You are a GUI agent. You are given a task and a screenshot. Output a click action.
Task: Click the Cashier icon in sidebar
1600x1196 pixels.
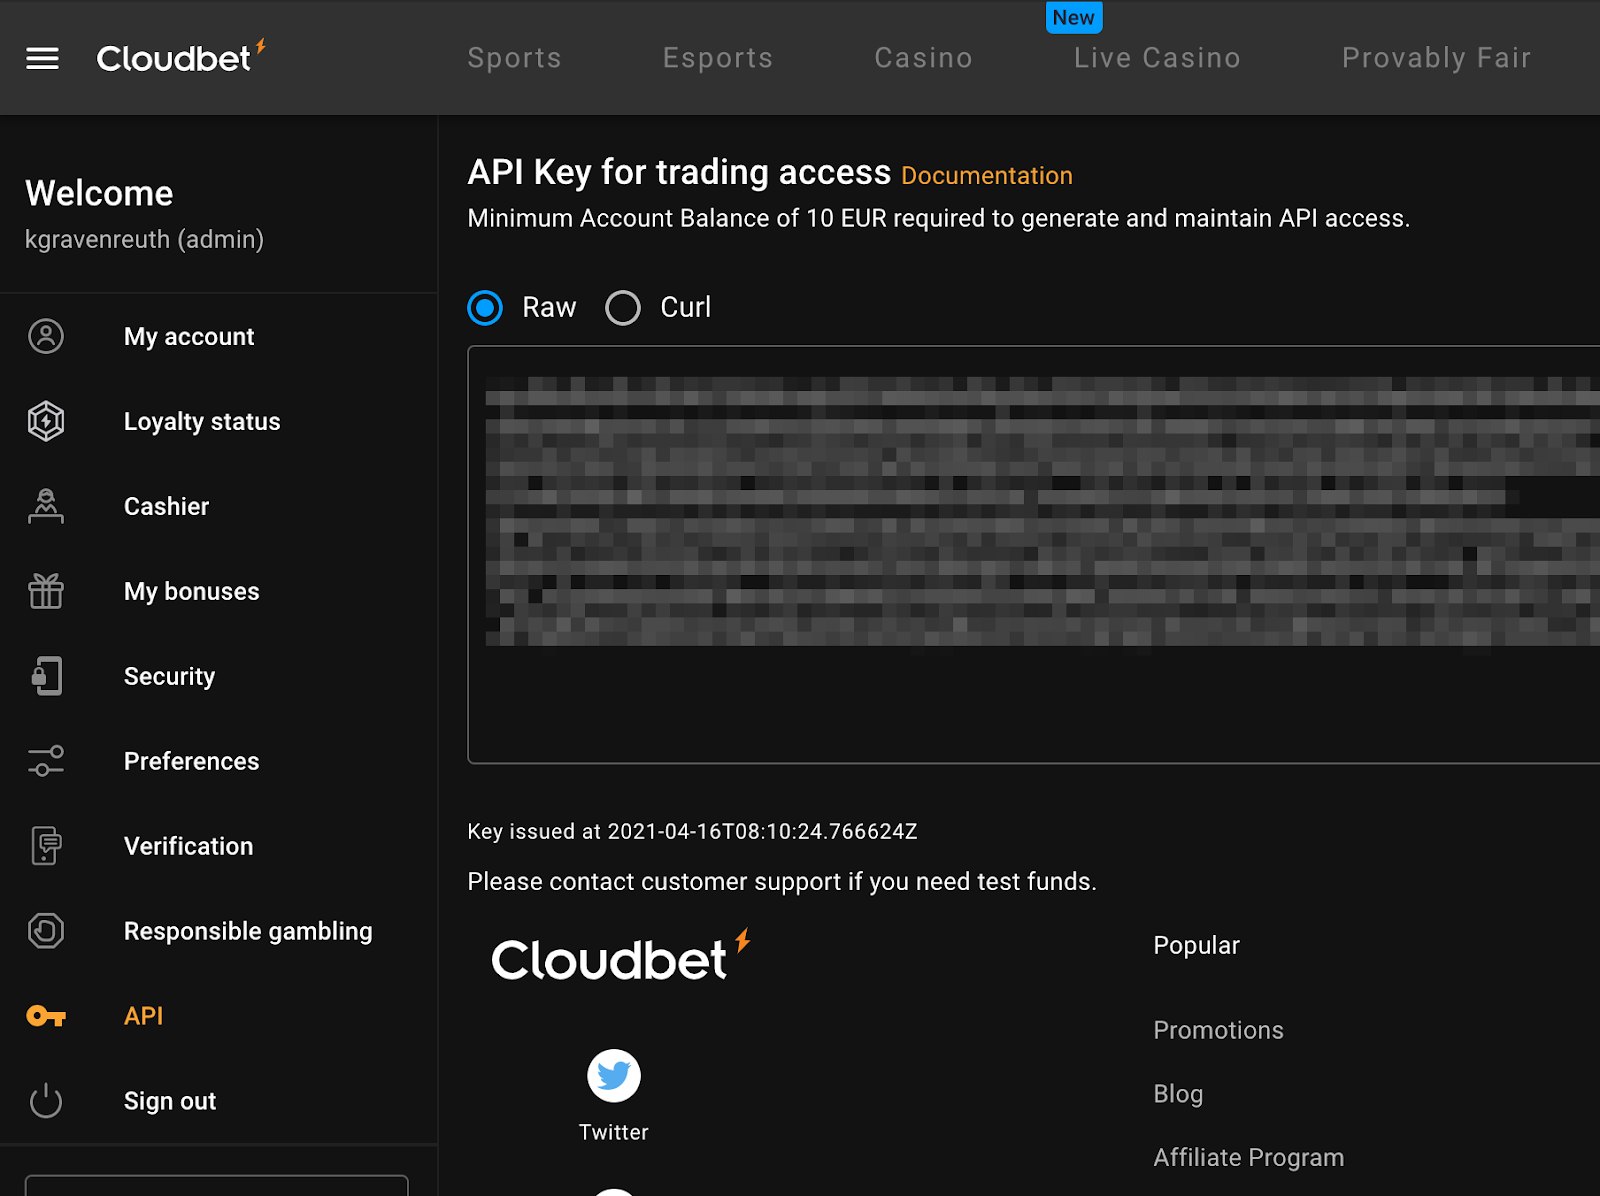[46, 506]
